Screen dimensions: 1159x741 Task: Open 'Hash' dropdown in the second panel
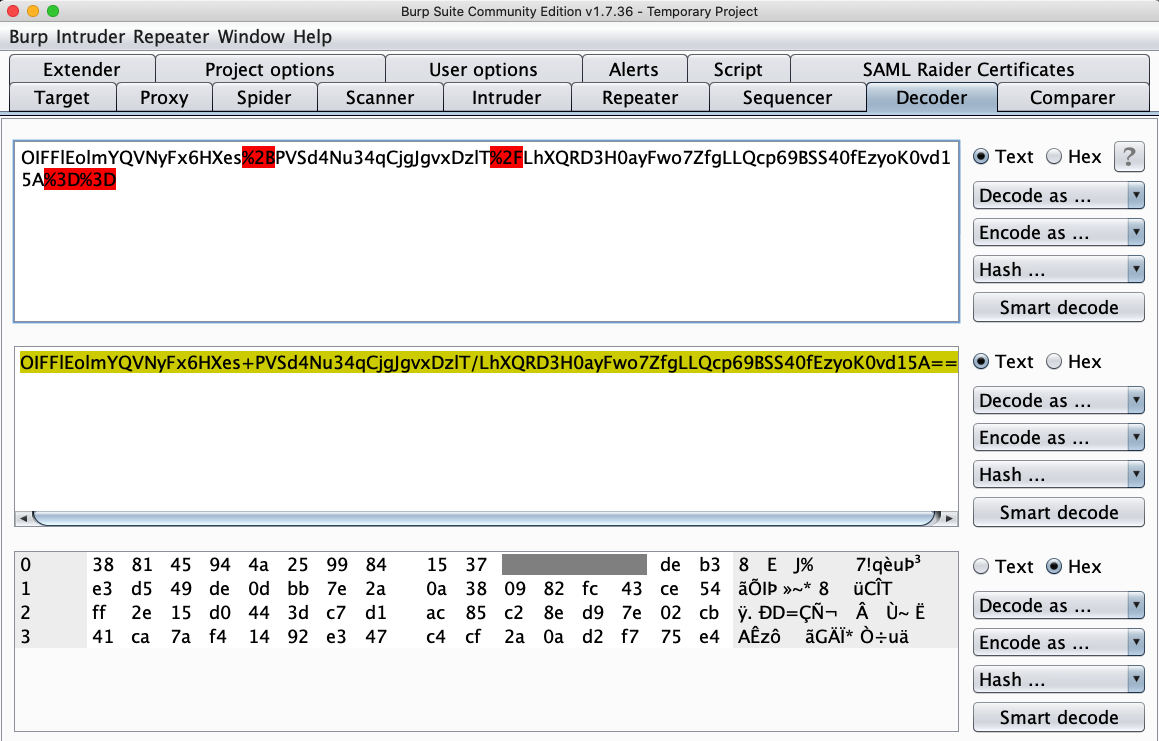(1058, 475)
